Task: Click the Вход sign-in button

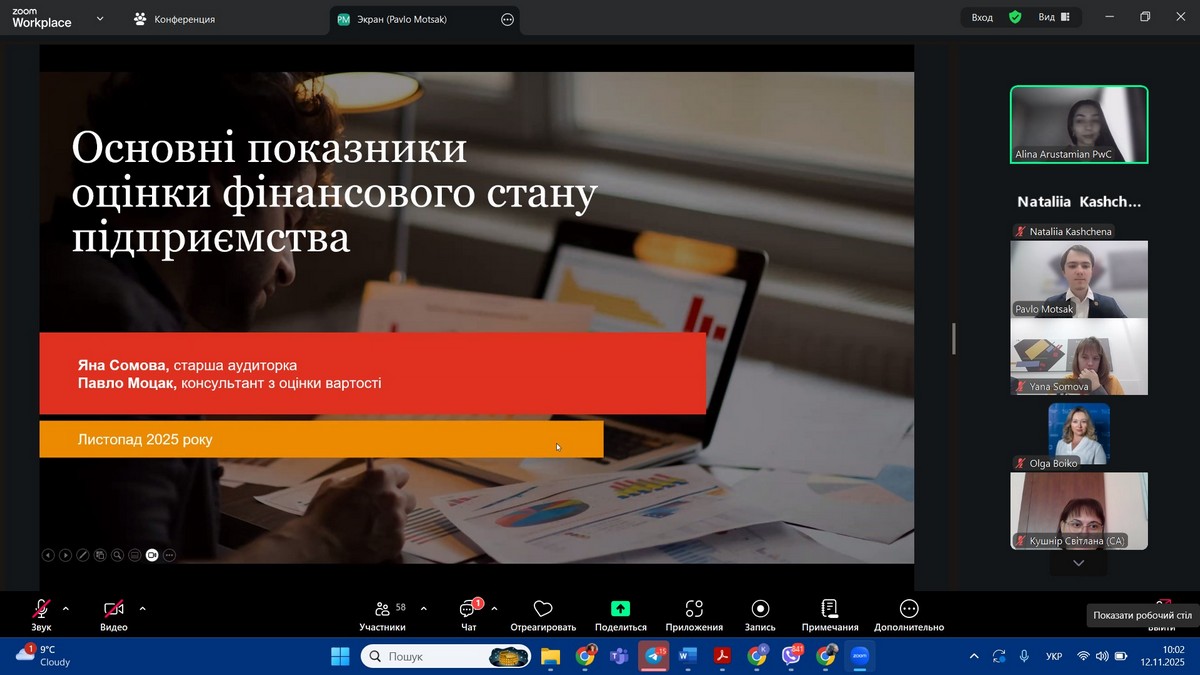Action: (x=982, y=17)
